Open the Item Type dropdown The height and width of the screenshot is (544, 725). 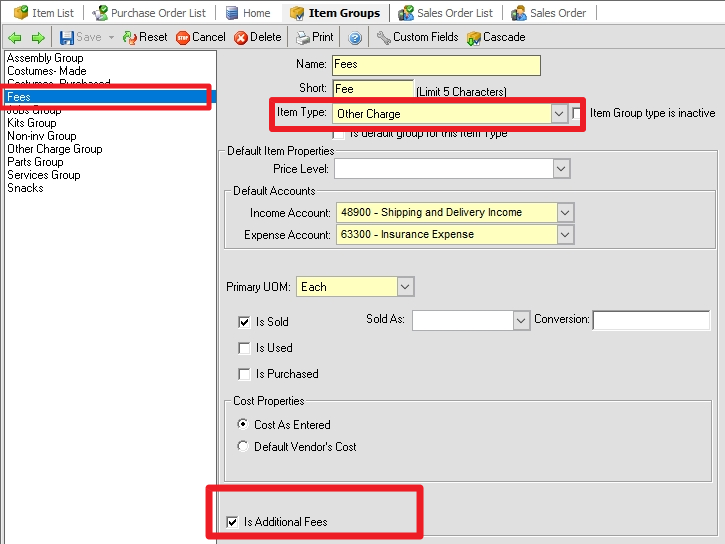(x=559, y=114)
